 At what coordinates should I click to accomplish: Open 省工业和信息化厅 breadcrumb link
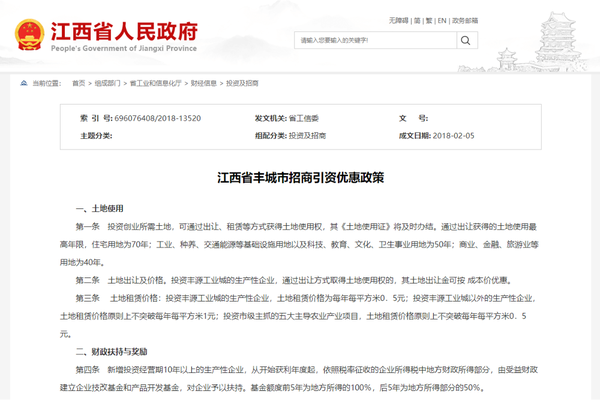tap(155, 83)
